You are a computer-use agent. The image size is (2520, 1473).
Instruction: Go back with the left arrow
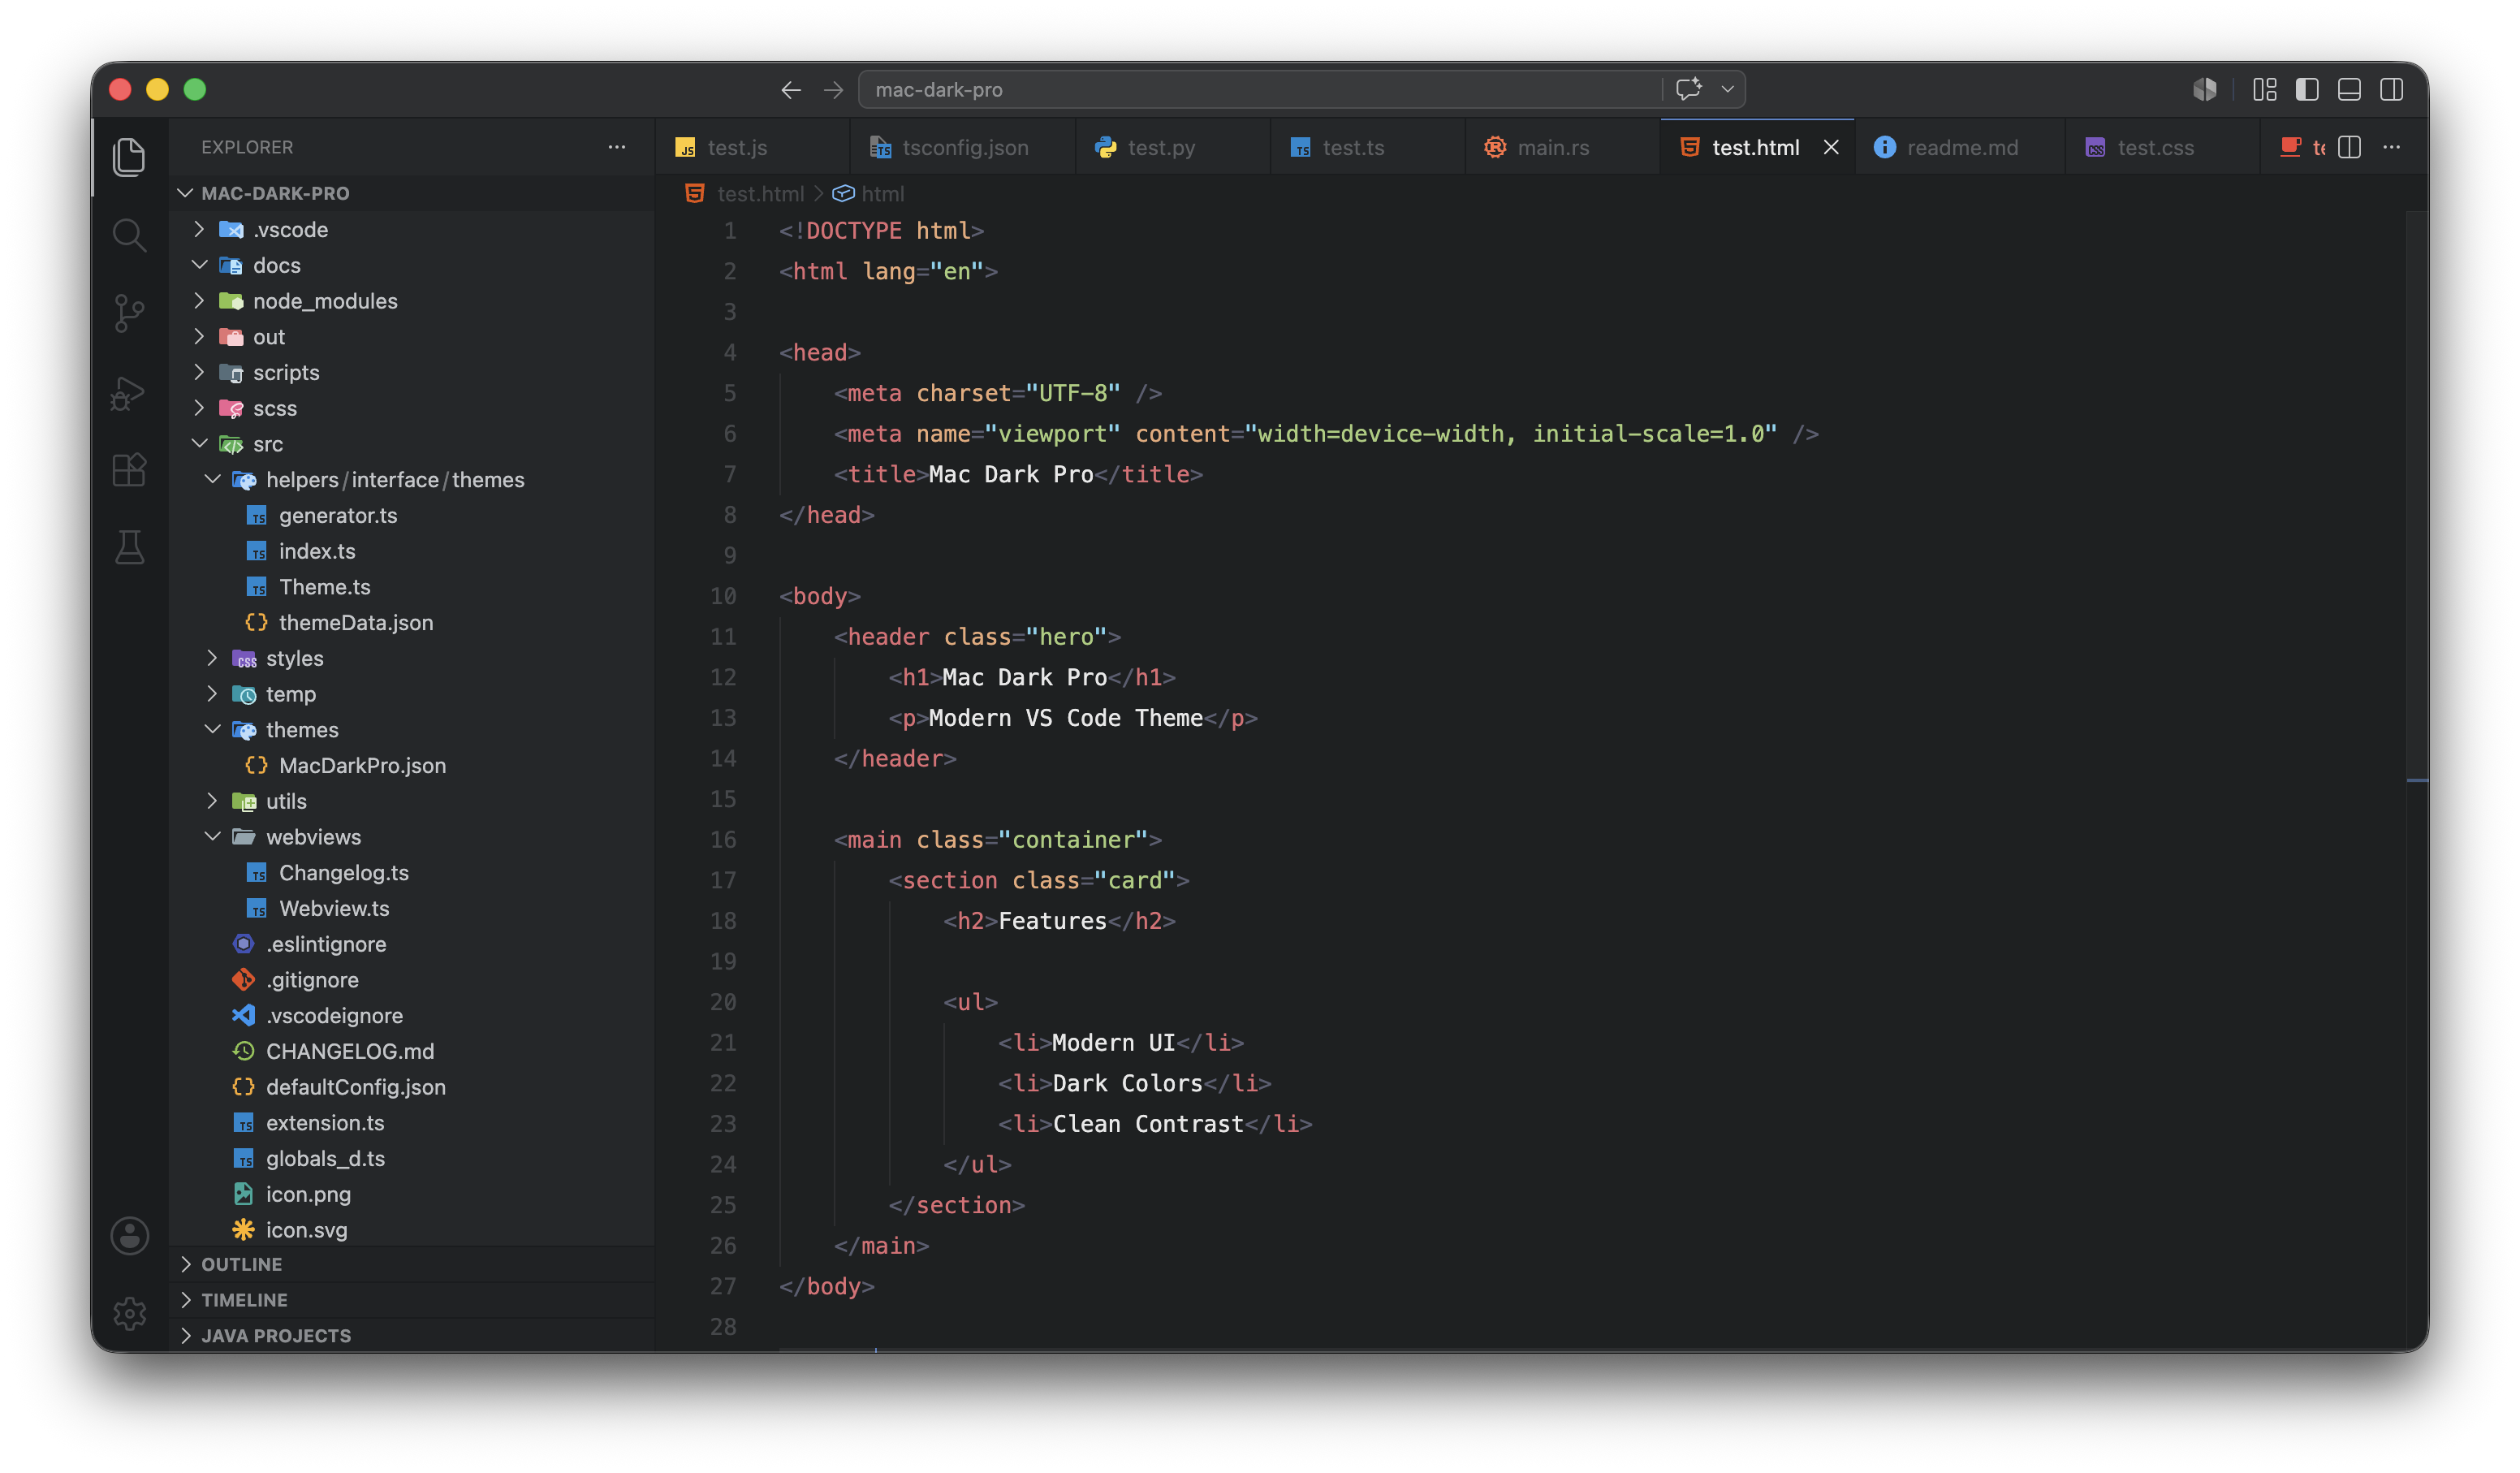tap(791, 90)
